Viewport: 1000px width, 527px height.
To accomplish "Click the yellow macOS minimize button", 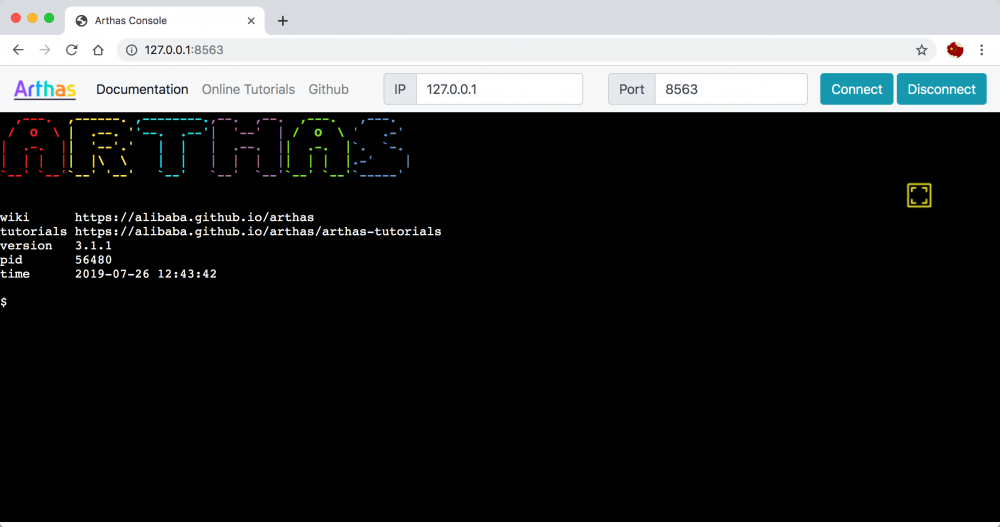I will click(x=33, y=19).
